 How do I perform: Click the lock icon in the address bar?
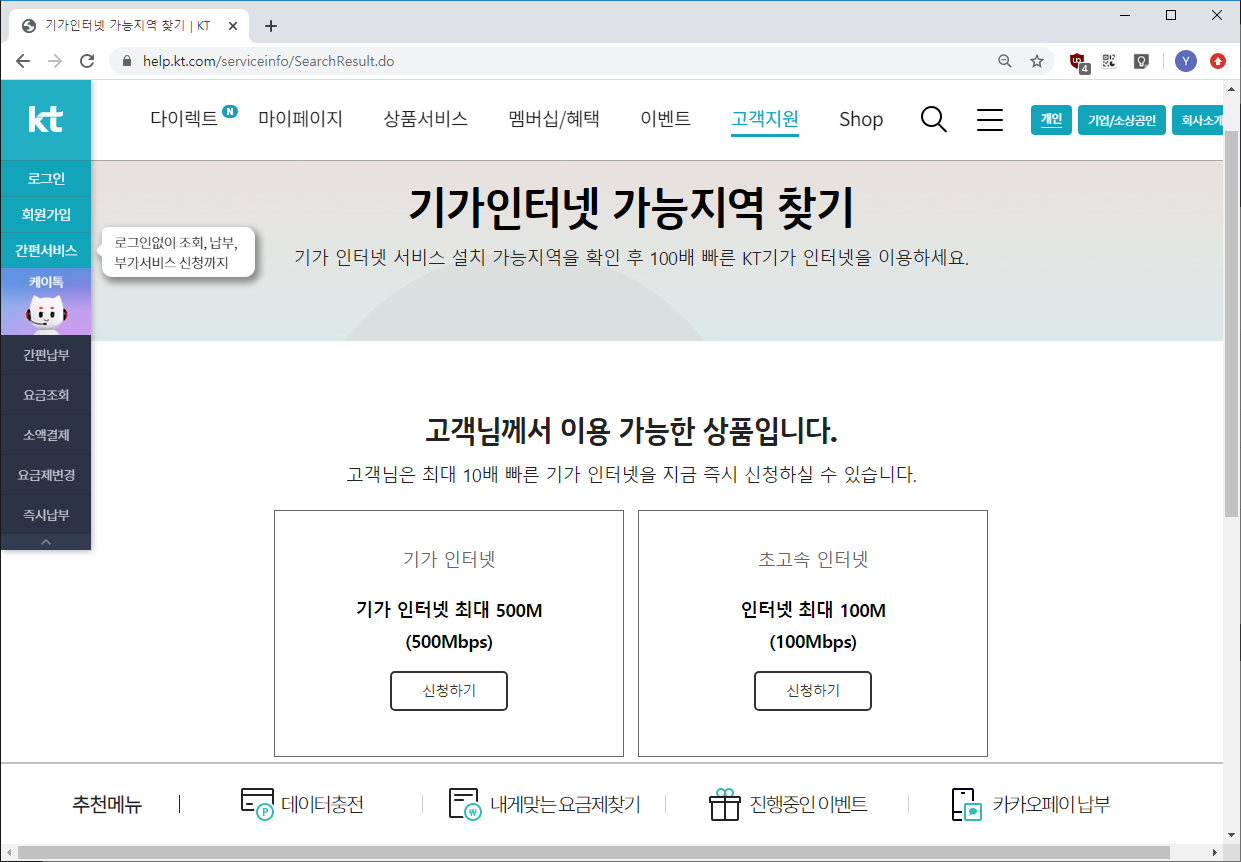point(126,61)
